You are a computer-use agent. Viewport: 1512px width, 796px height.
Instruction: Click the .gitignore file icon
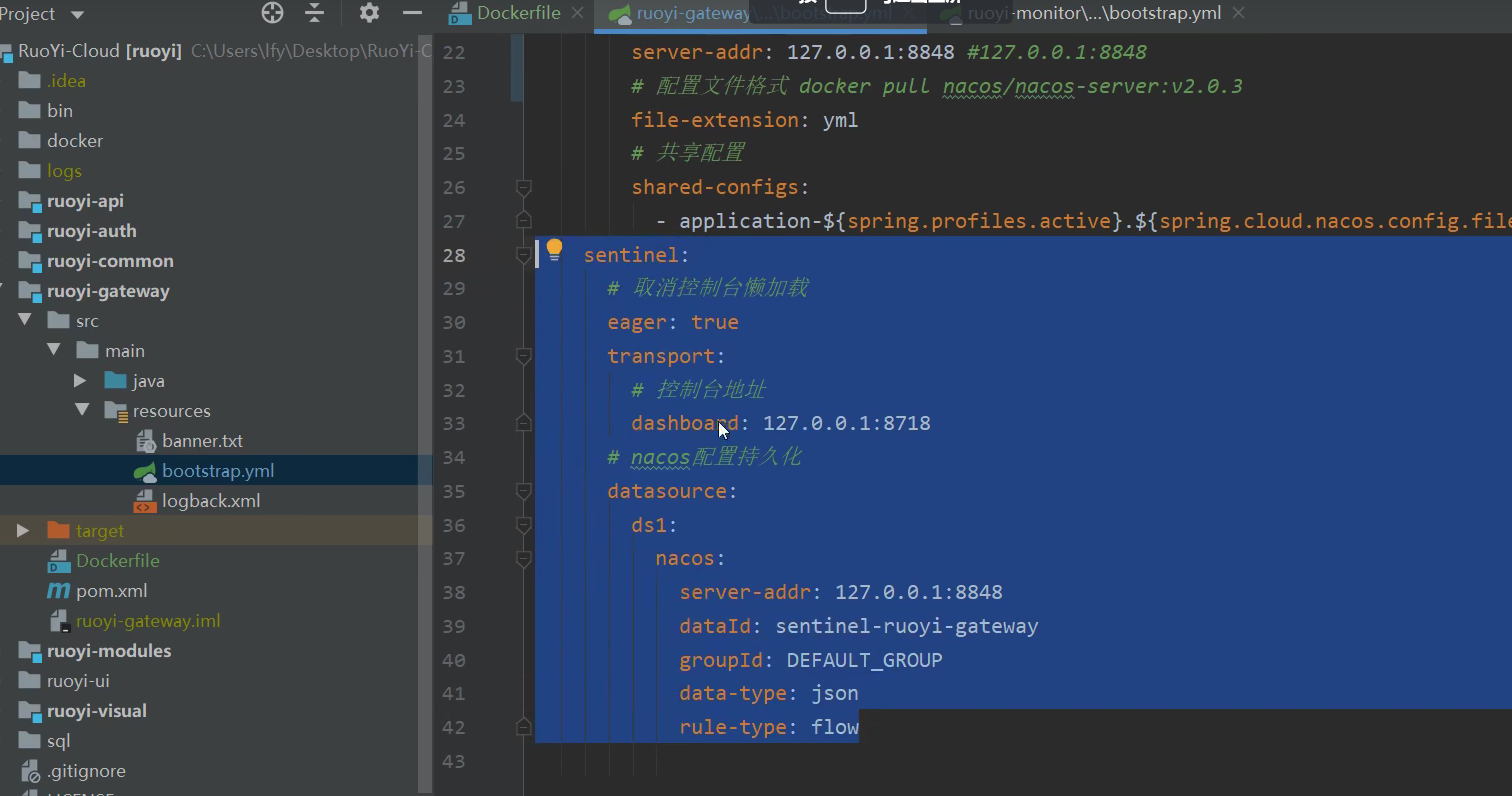(x=30, y=771)
